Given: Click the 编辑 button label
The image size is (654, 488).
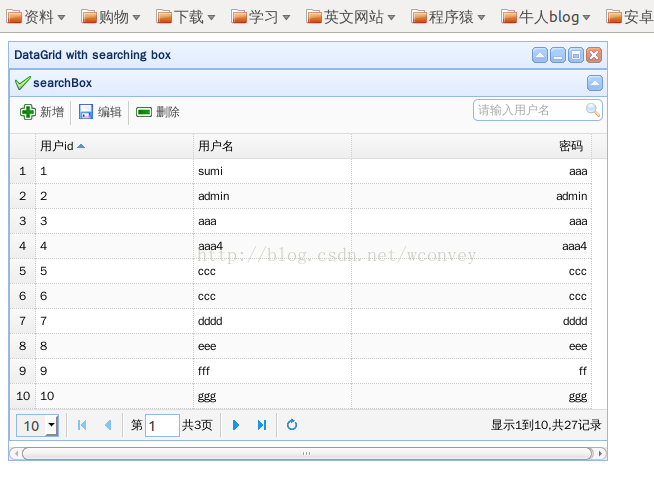Looking at the screenshot, I should 110,112.
